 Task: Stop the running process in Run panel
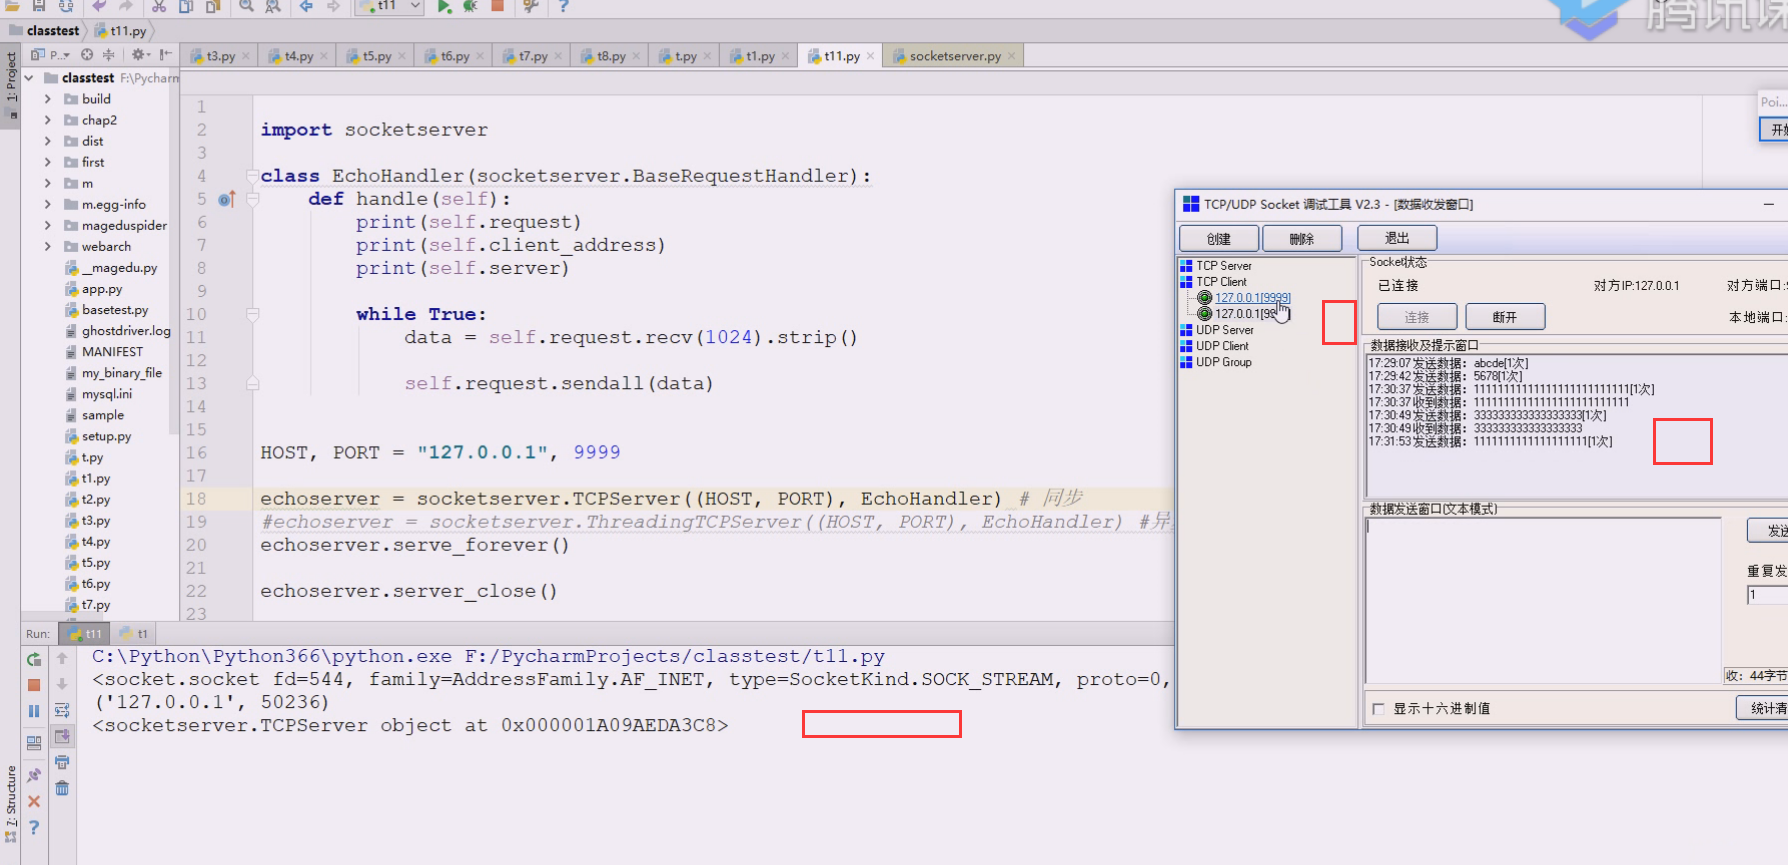34,685
